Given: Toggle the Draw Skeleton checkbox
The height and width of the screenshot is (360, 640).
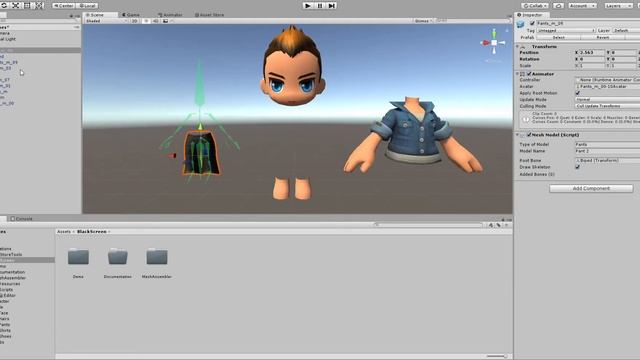Looking at the screenshot, I should (578, 167).
